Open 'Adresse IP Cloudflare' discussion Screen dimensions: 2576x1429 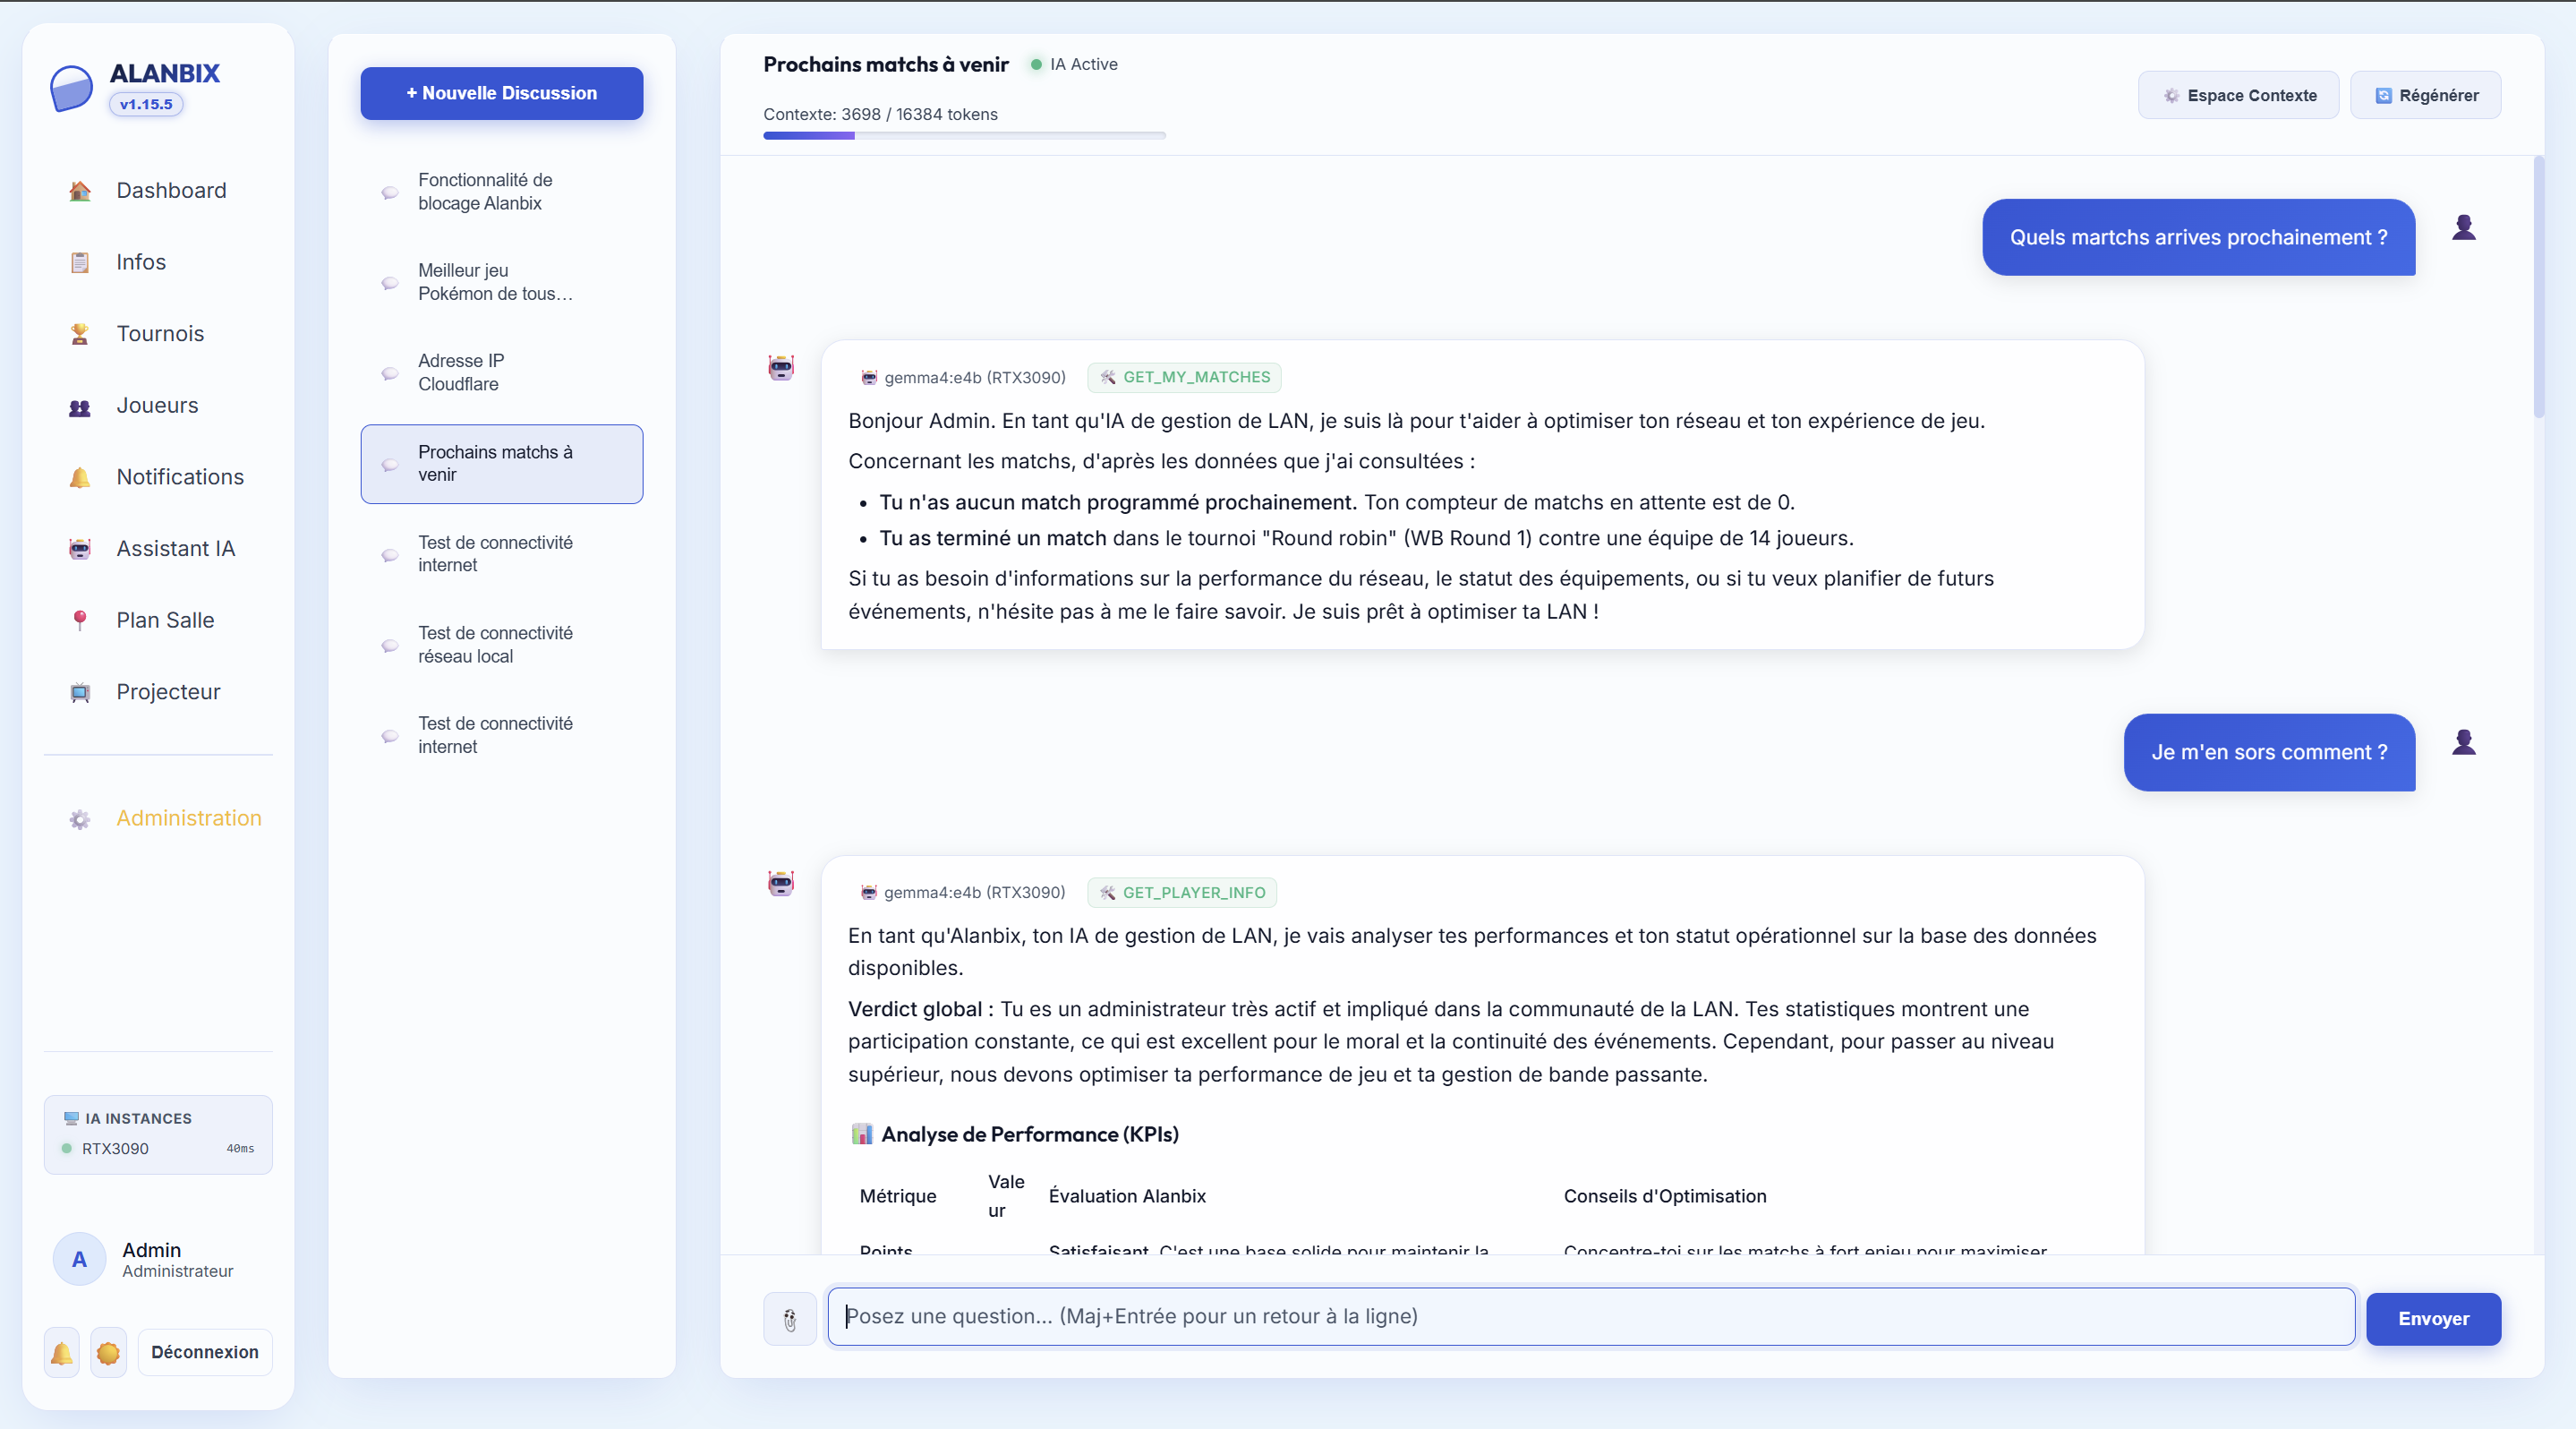501,373
